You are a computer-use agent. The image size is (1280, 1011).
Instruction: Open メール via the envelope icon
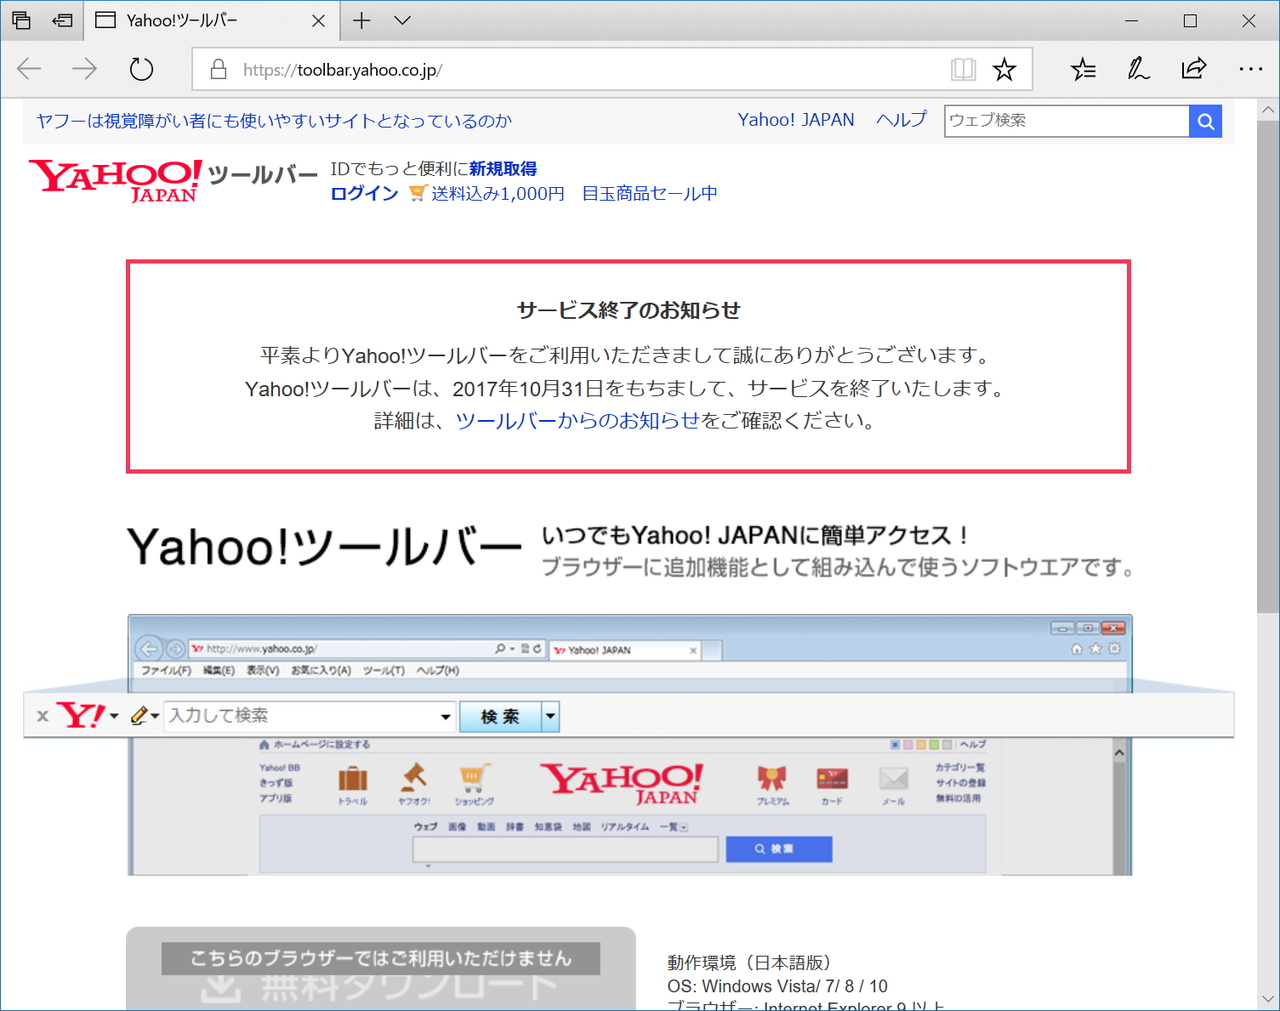tap(894, 776)
